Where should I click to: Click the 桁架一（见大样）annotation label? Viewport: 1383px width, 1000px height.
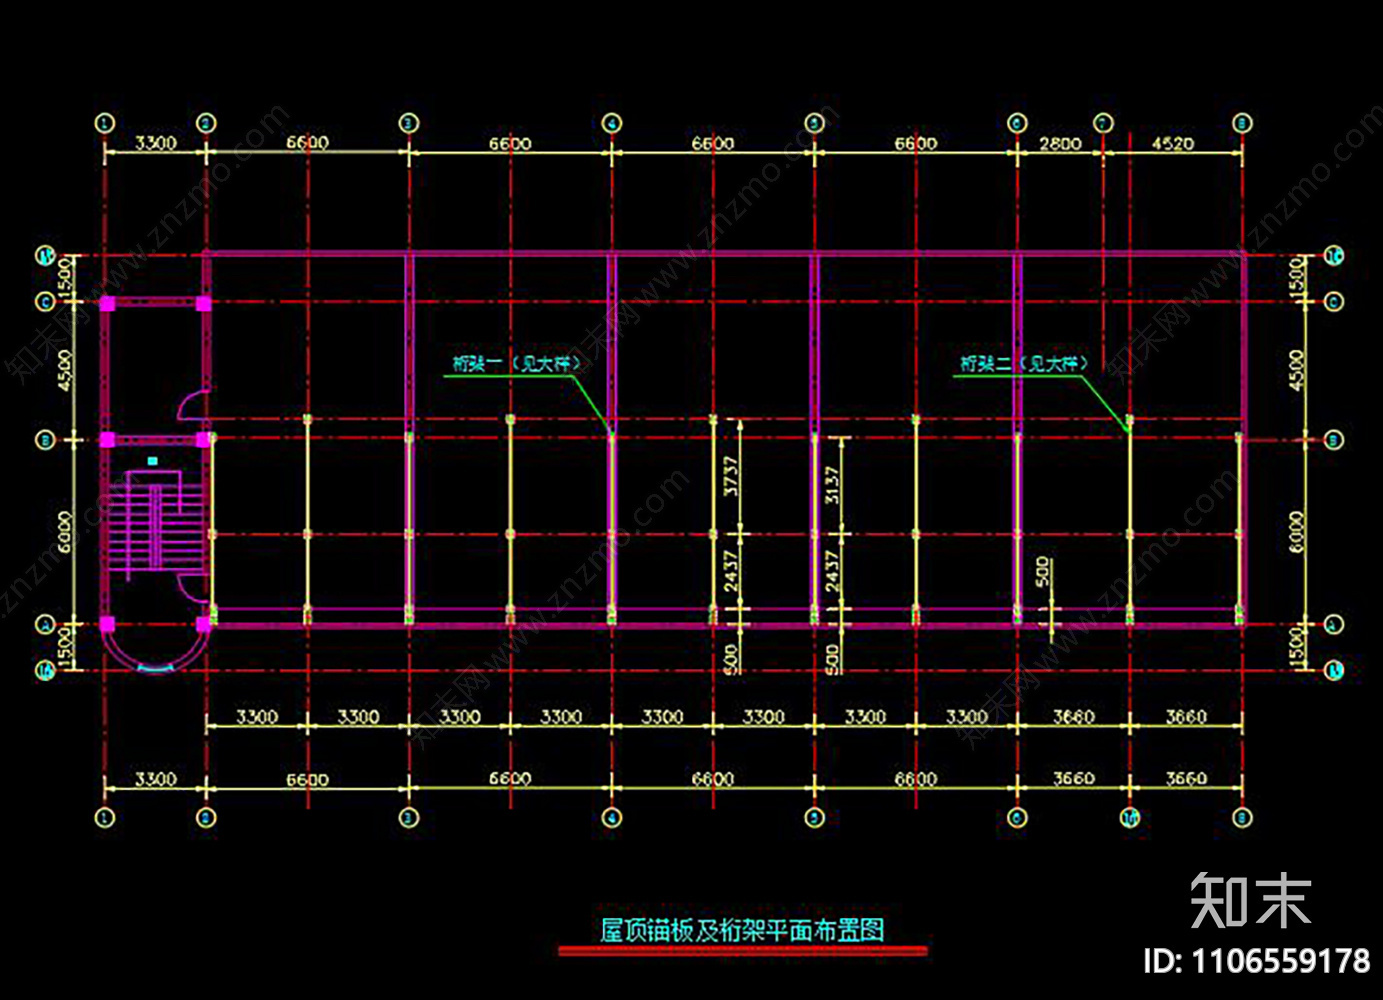(515, 363)
